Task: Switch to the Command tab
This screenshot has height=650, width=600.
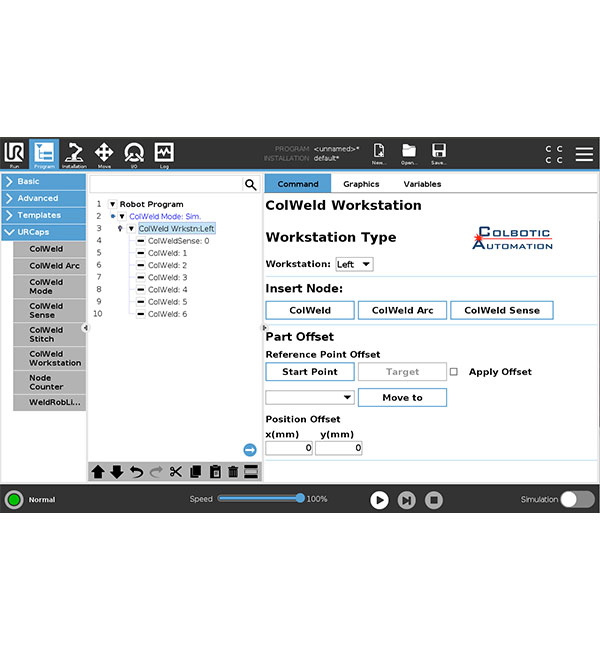Action: click(x=298, y=184)
